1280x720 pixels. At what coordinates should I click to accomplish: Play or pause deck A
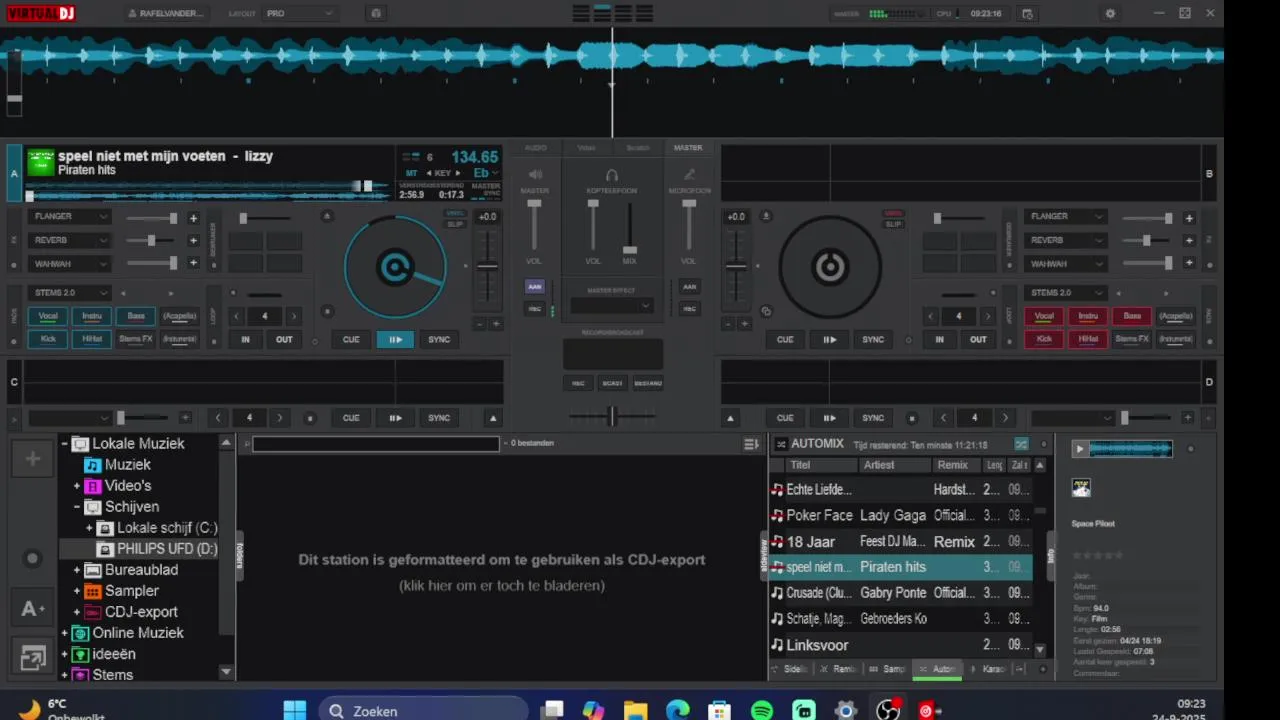395,339
